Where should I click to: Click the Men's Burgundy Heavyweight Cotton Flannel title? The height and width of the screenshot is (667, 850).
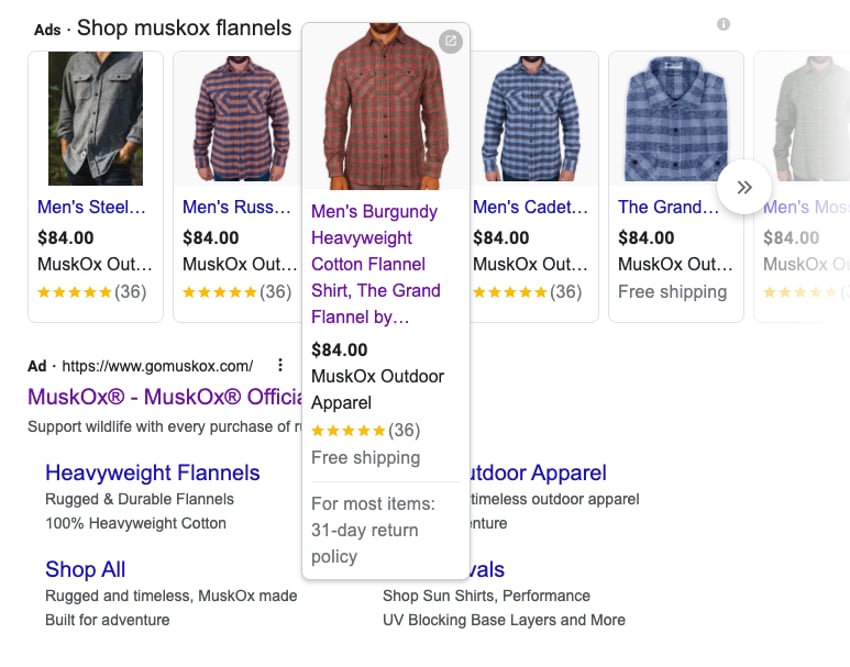click(x=376, y=264)
